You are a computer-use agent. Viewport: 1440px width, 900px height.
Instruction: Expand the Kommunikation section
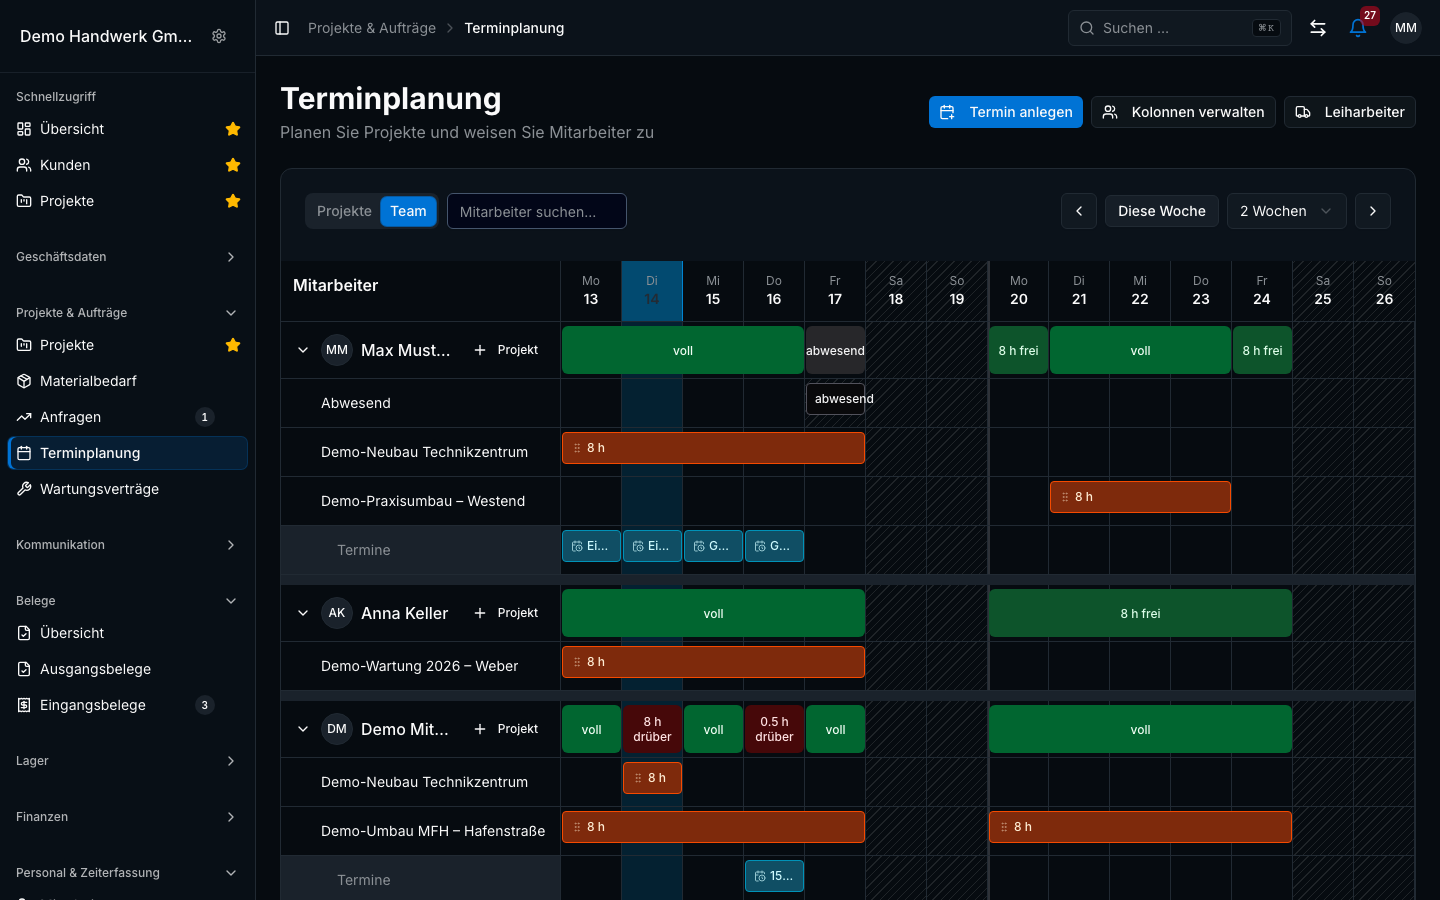[128, 545]
